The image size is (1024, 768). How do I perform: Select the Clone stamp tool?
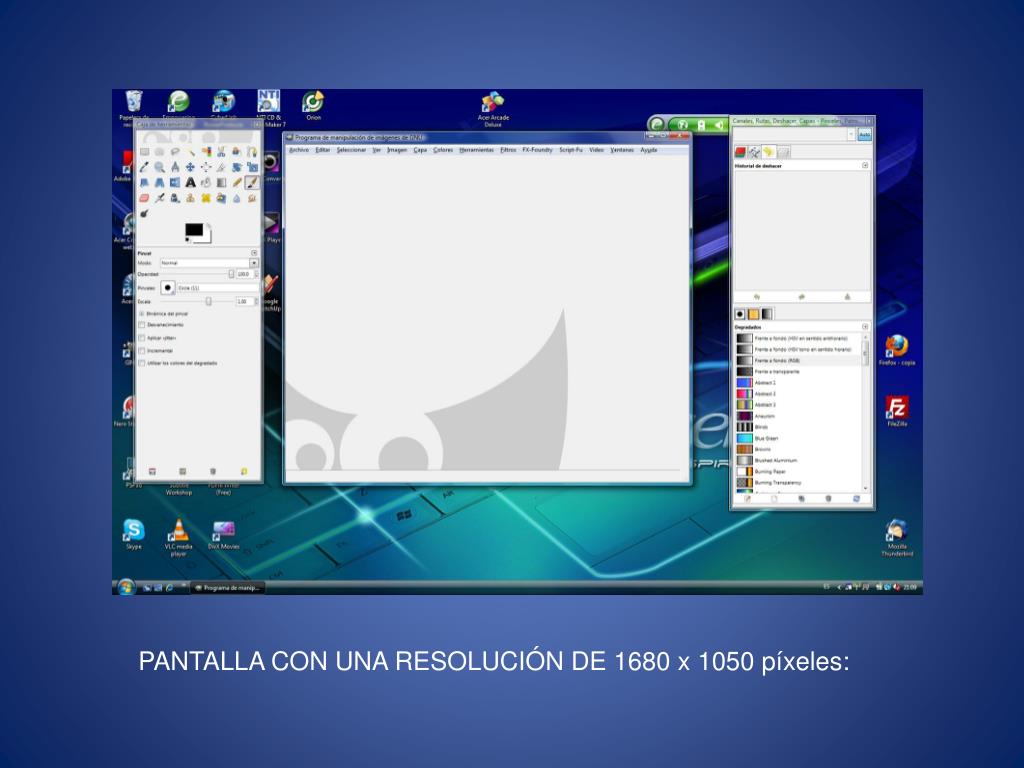click(x=191, y=198)
